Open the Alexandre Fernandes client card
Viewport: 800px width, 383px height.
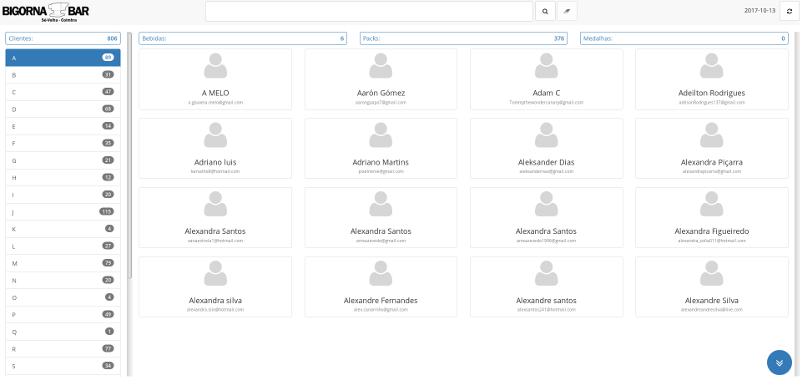tap(381, 287)
